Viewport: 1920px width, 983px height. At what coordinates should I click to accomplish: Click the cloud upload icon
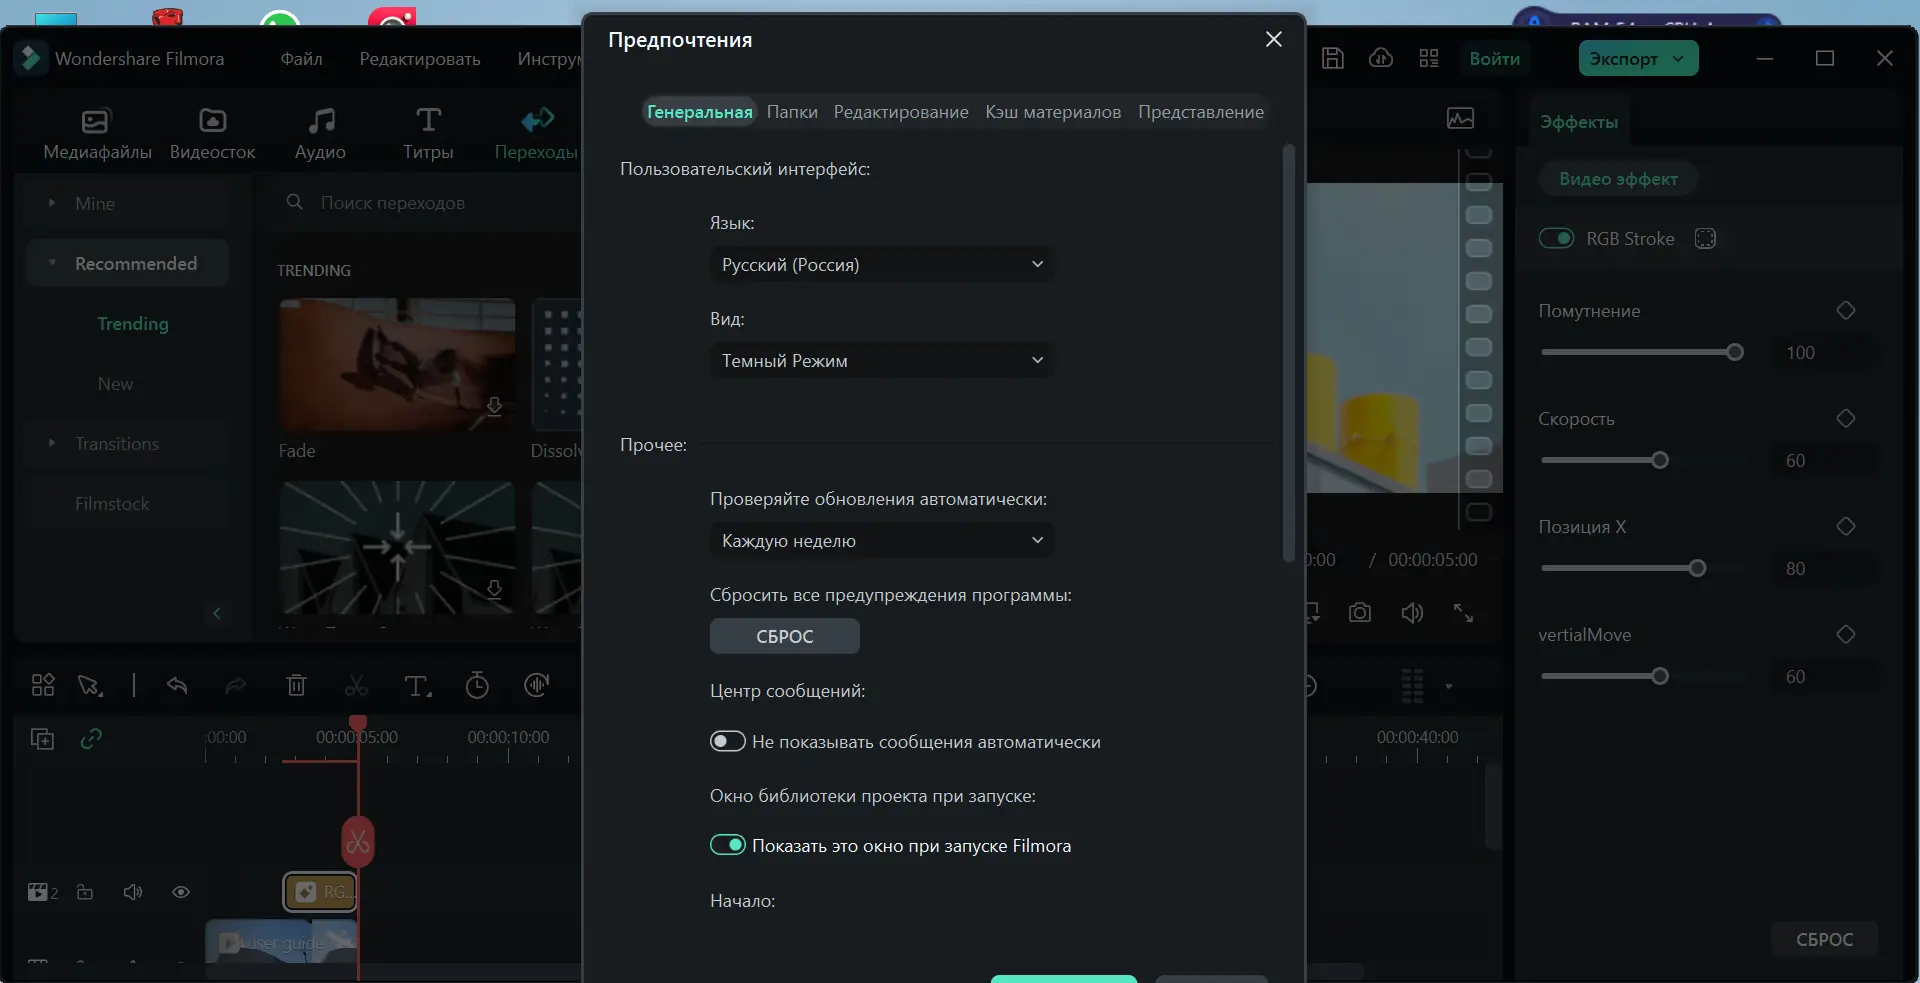click(1381, 58)
